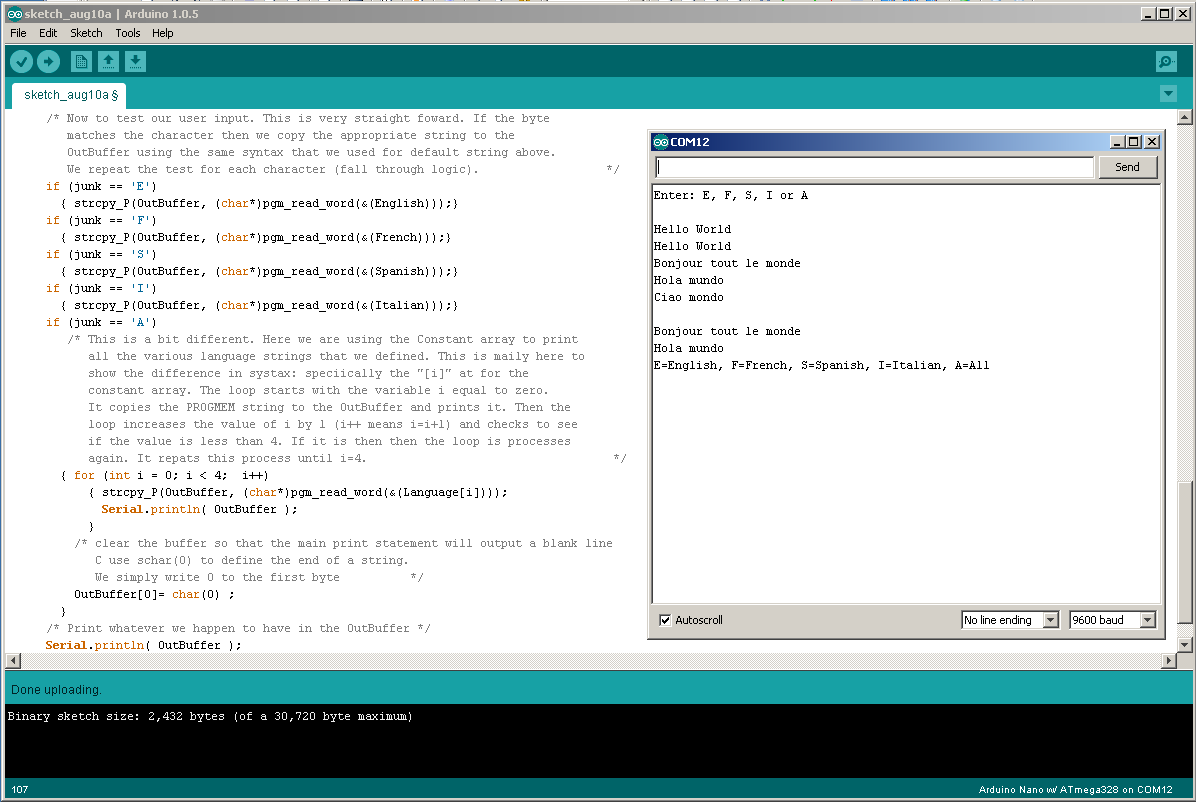Open the 9600 baud rate dropdown
The width and height of the screenshot is (1196, 802).
click(x=1113, y=620)
